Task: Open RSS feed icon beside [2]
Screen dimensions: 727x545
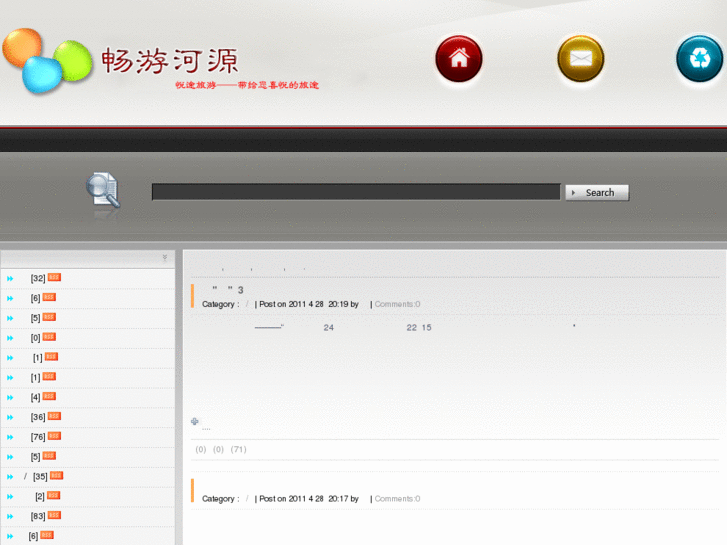Action: [53, 495]
